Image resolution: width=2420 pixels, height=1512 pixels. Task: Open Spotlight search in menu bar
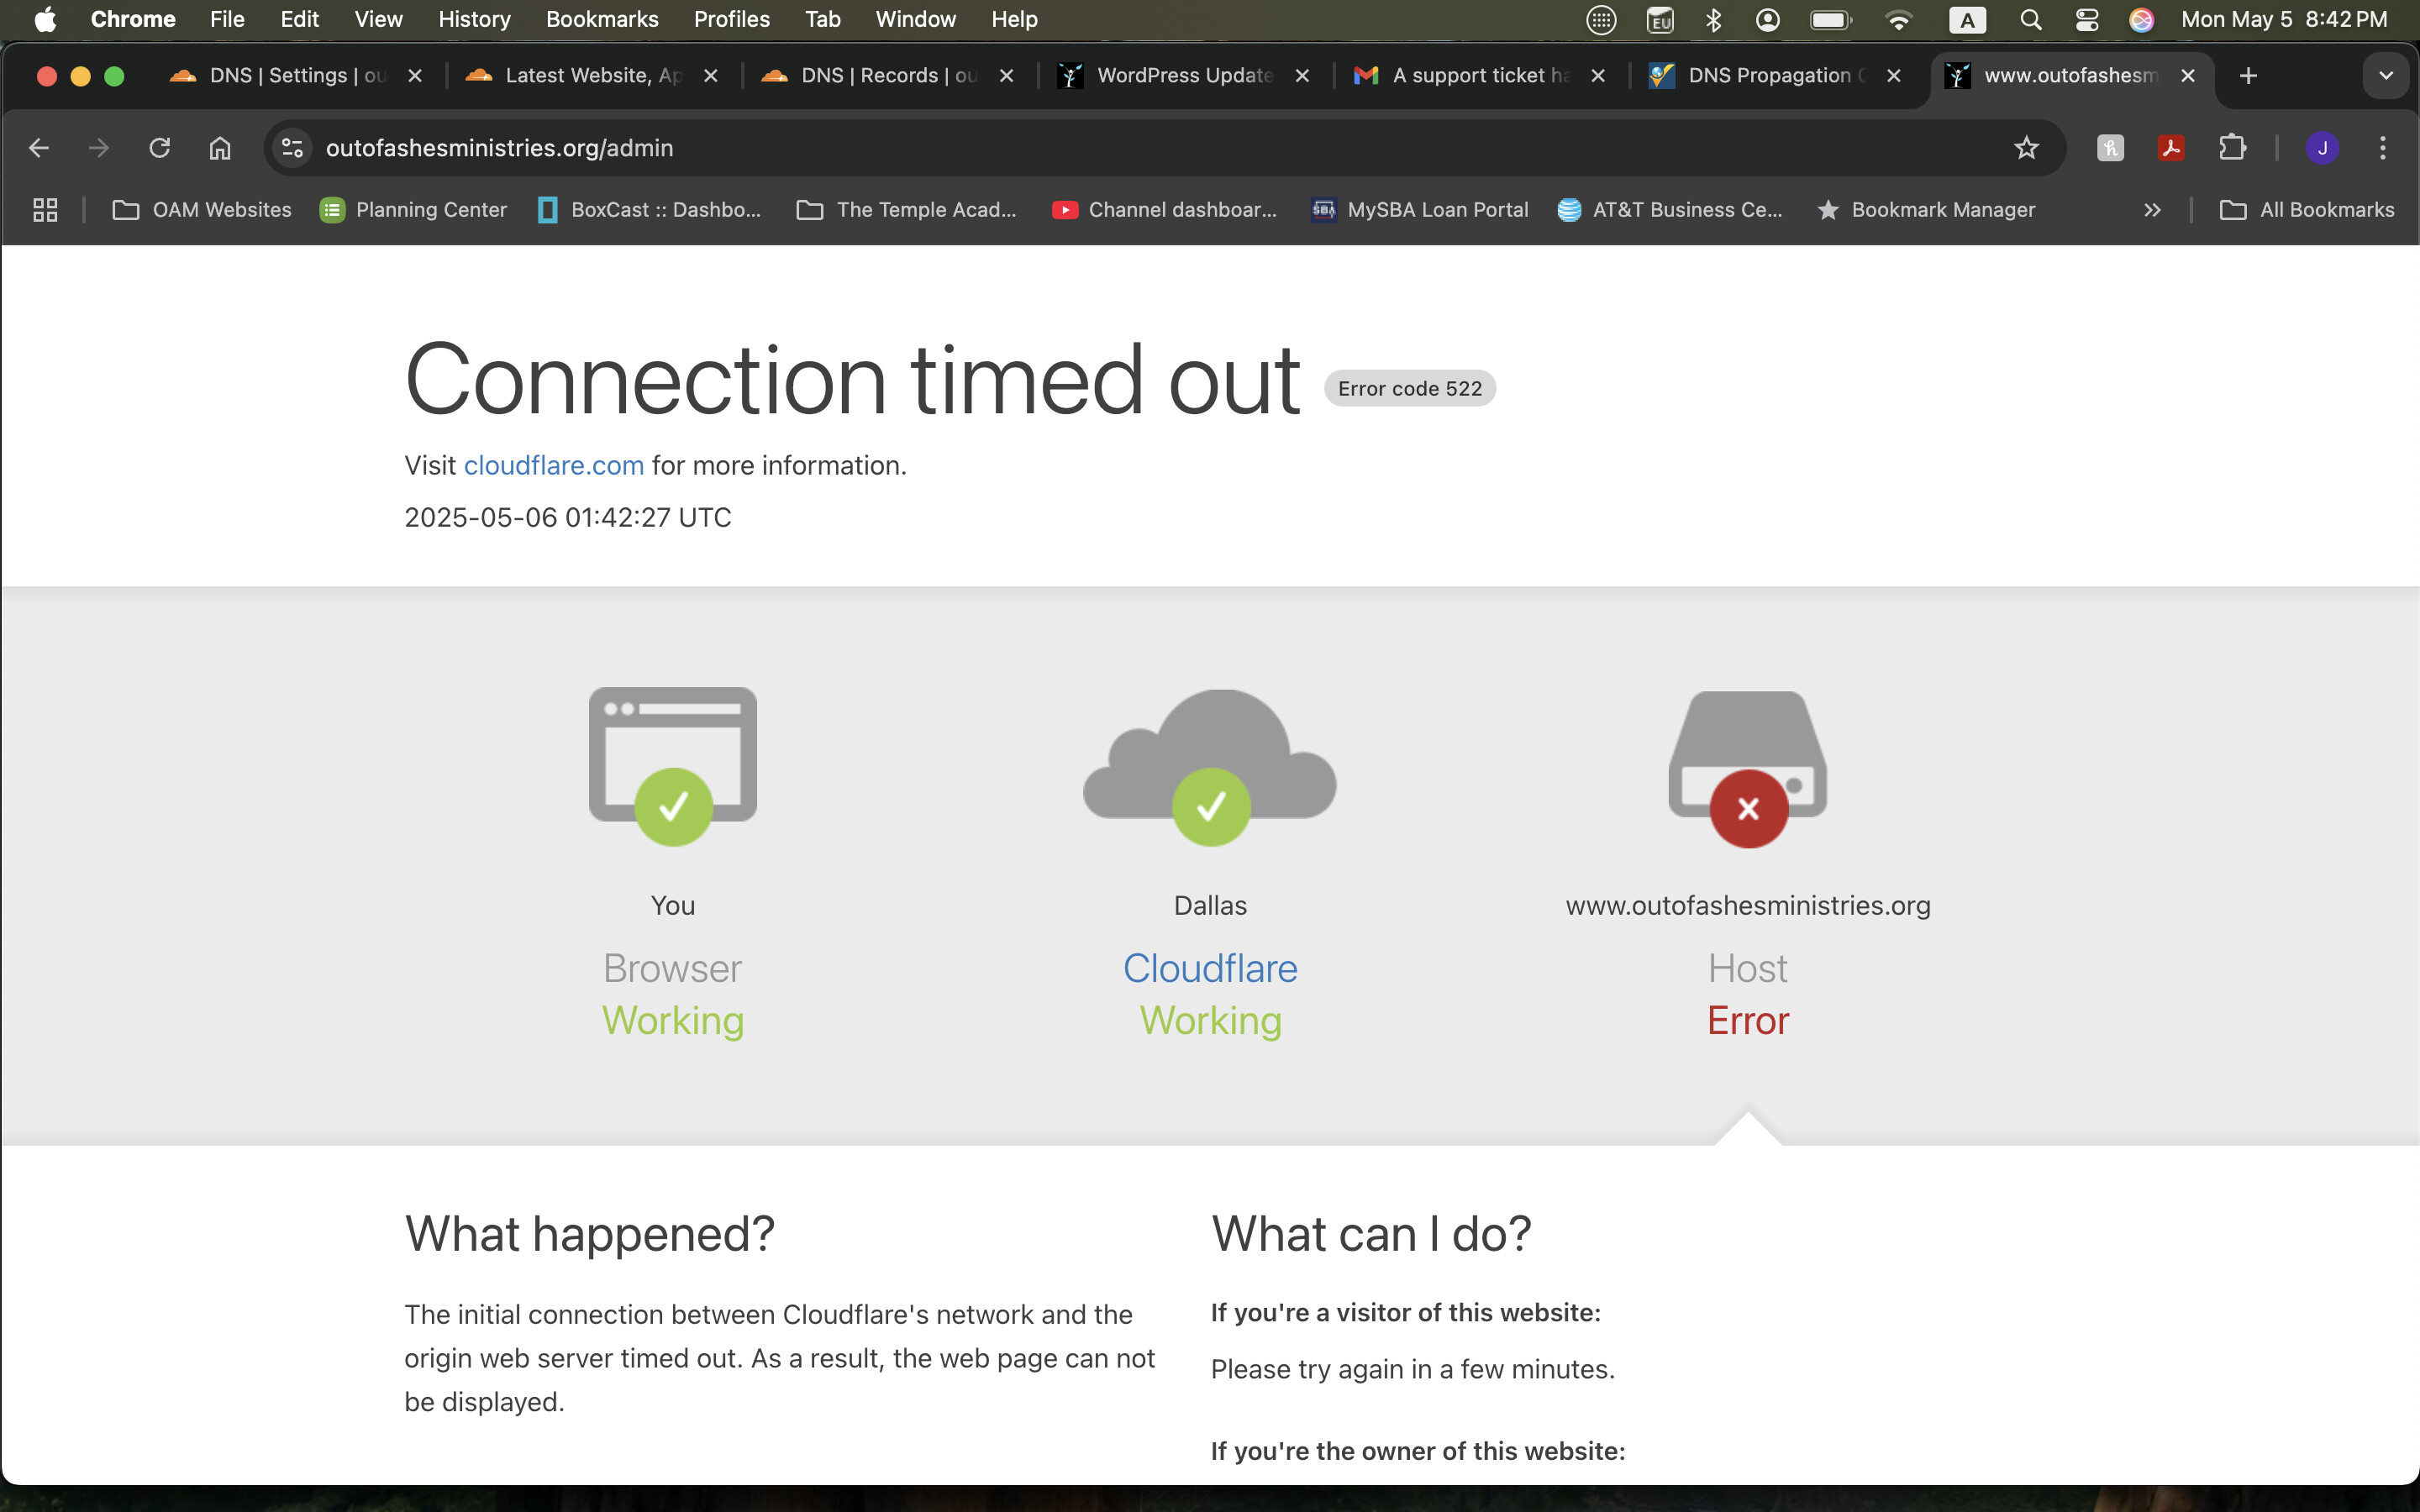2030,20
